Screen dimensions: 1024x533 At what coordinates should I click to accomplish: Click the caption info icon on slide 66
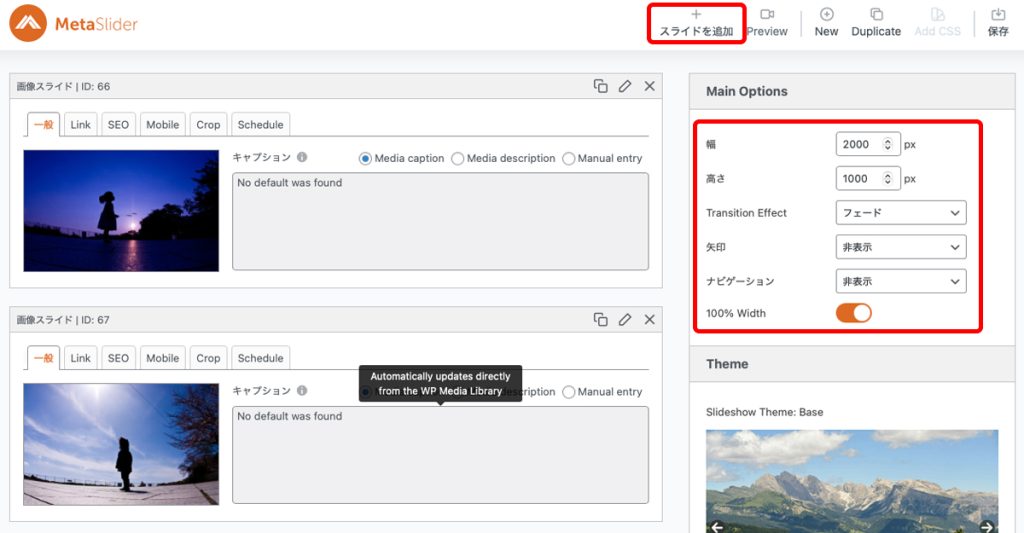tap(302, 158)
